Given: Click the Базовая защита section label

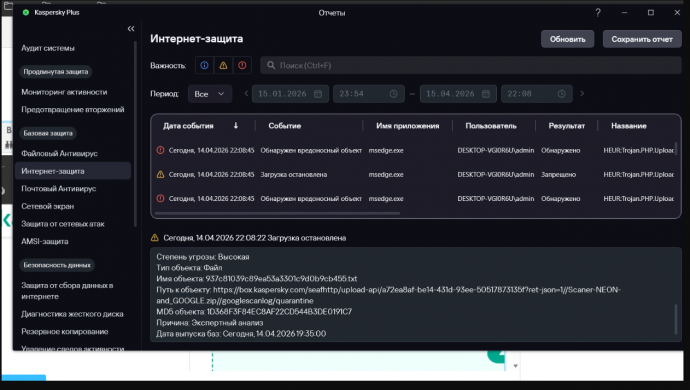Looking at the screenshot, I should coord(48,133).
